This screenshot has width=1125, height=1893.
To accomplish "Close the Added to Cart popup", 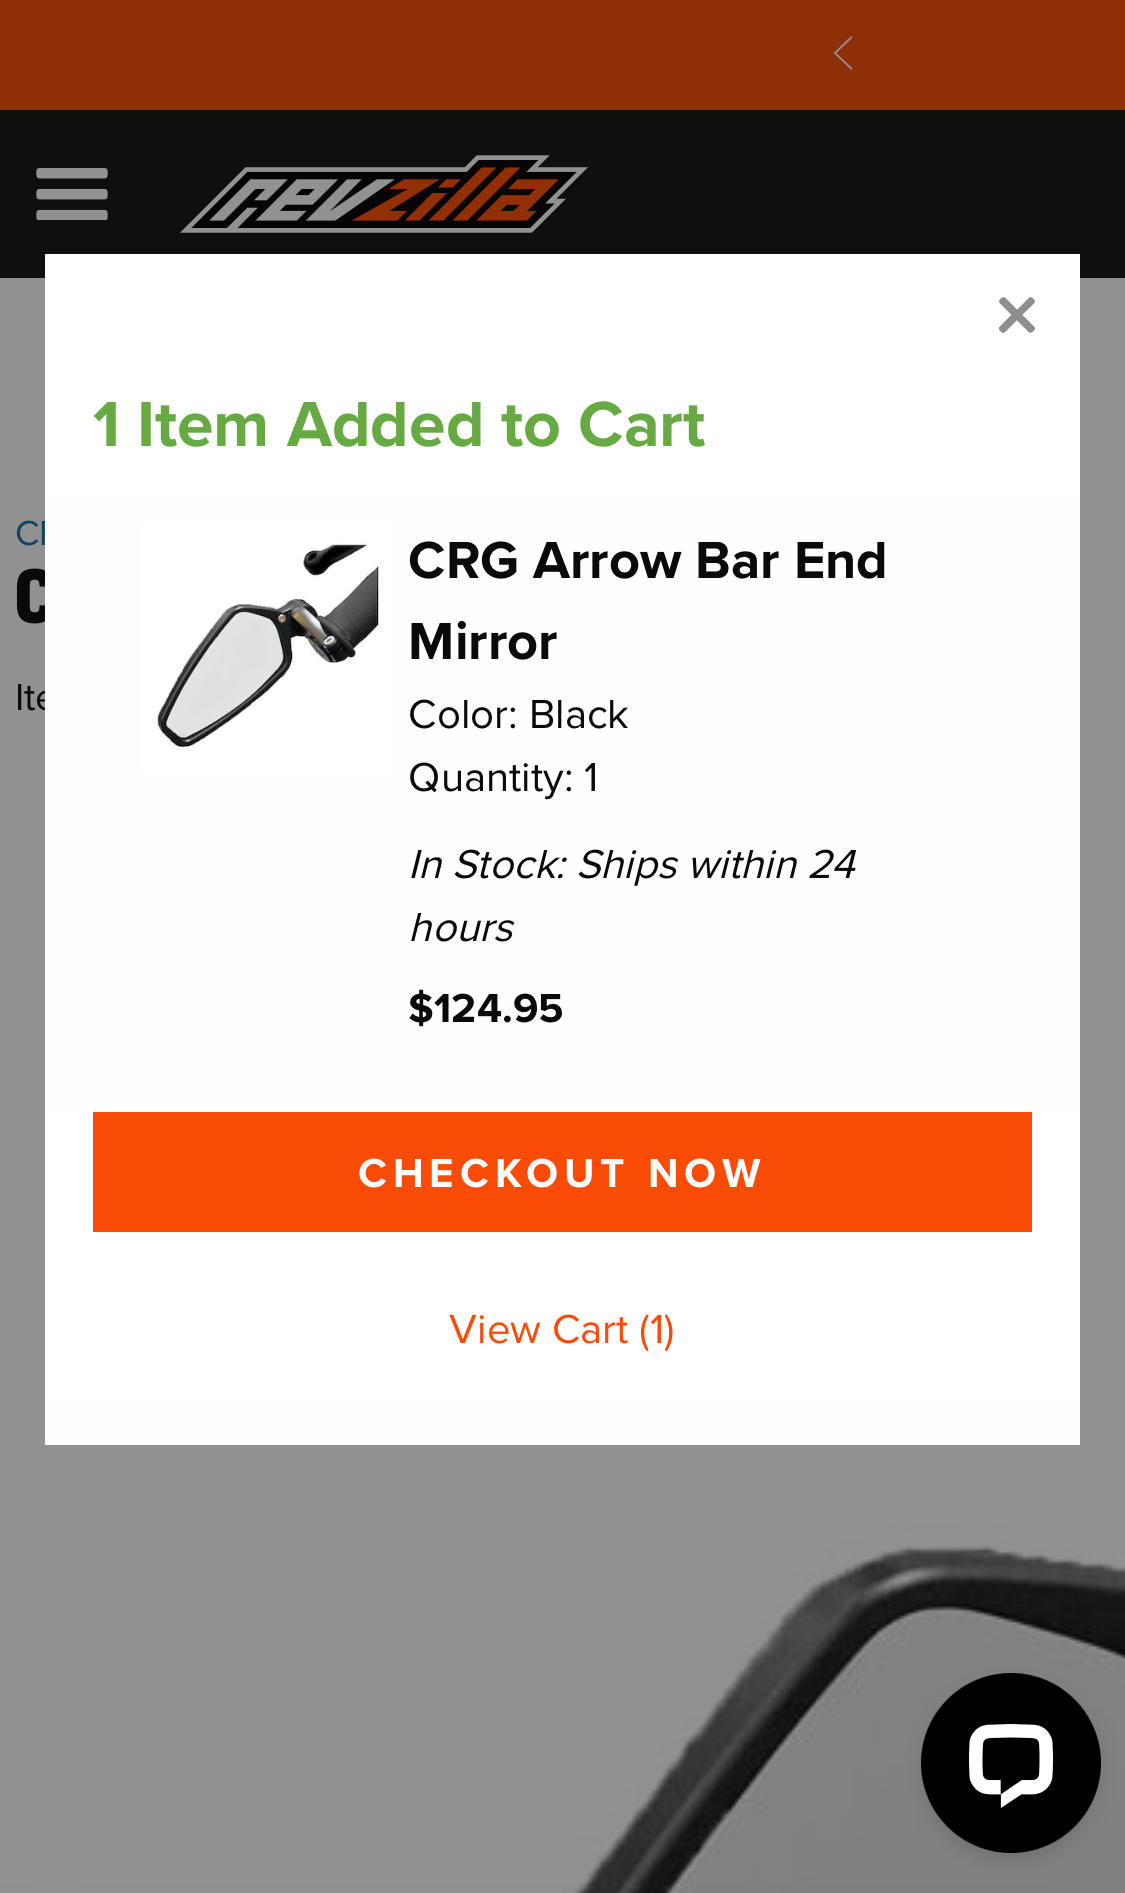I will click(1016, 316).
